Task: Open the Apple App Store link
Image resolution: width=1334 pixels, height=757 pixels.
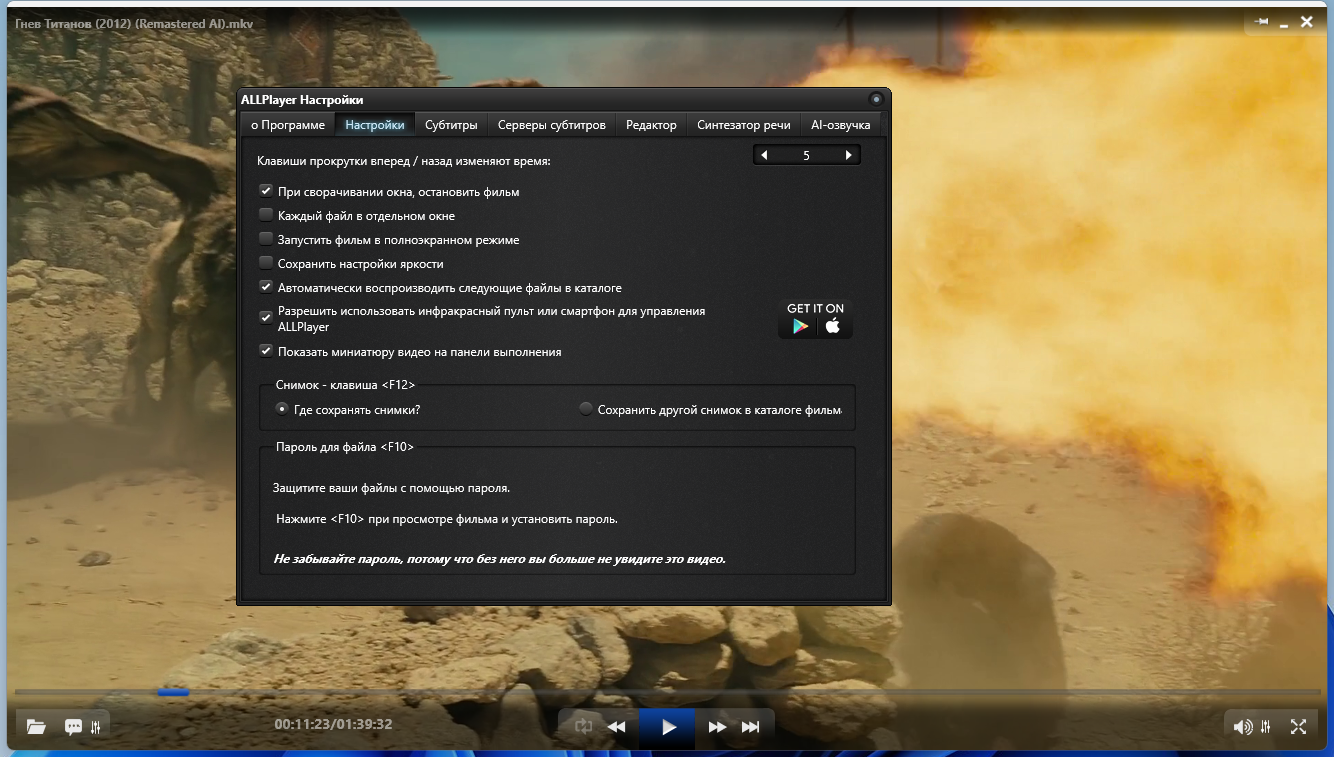Action: click(x=832, y=326)
